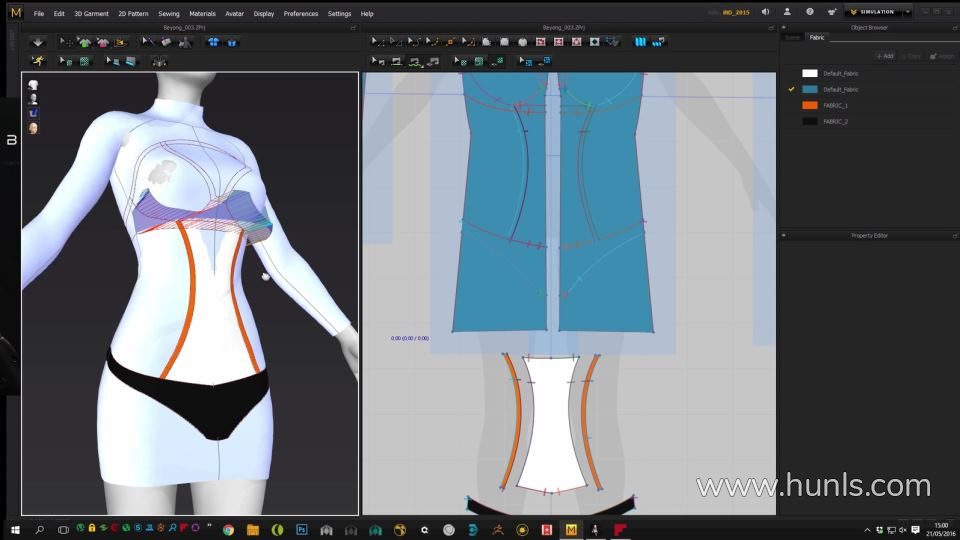
Task: Open Chrome from the Windows taskbar
Action: (x=228, y=530)
